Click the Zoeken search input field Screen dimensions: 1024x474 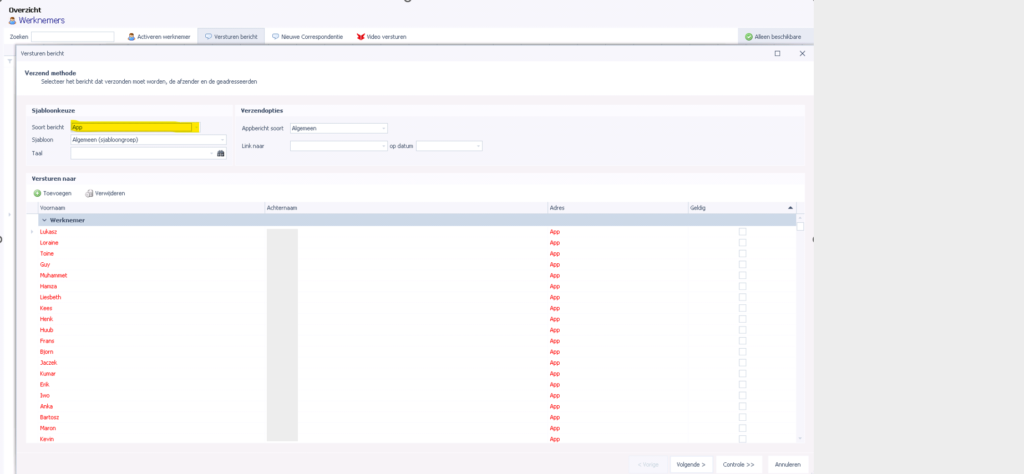click(72, 37)
